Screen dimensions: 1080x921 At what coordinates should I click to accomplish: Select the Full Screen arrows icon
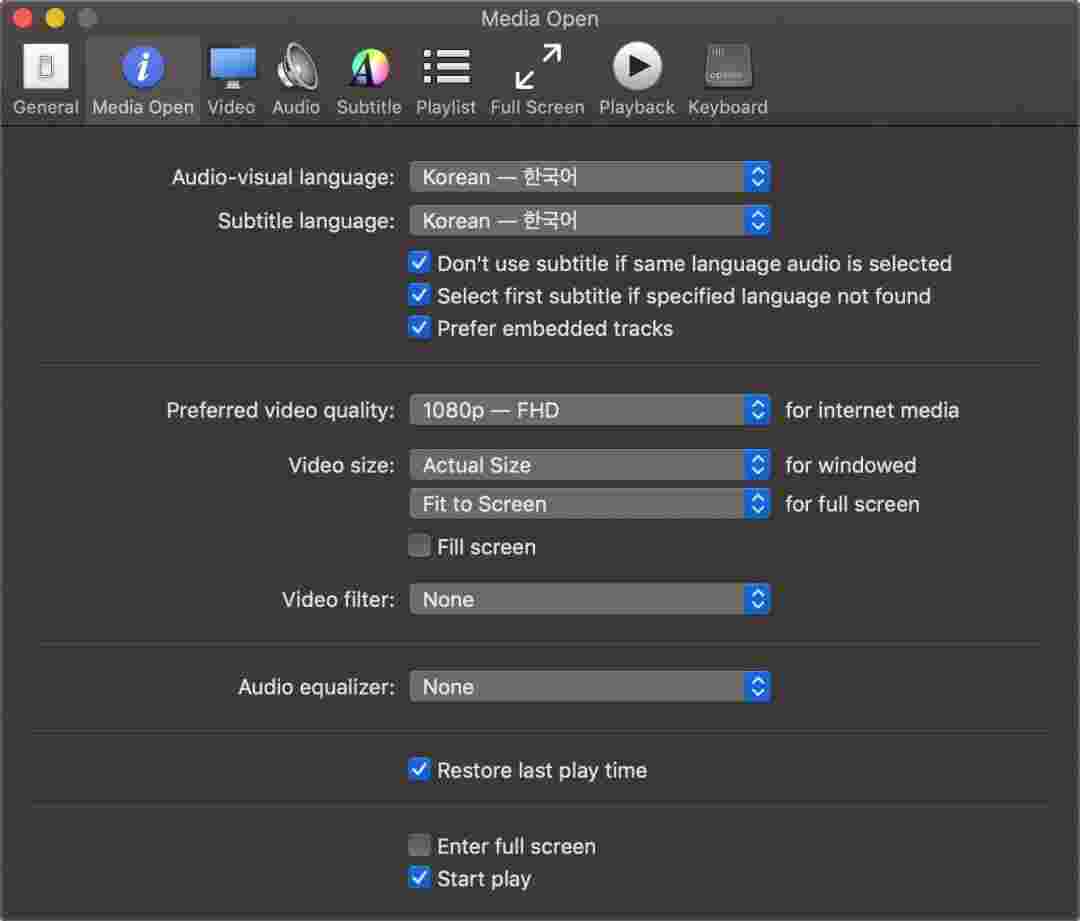click(537, 68)
